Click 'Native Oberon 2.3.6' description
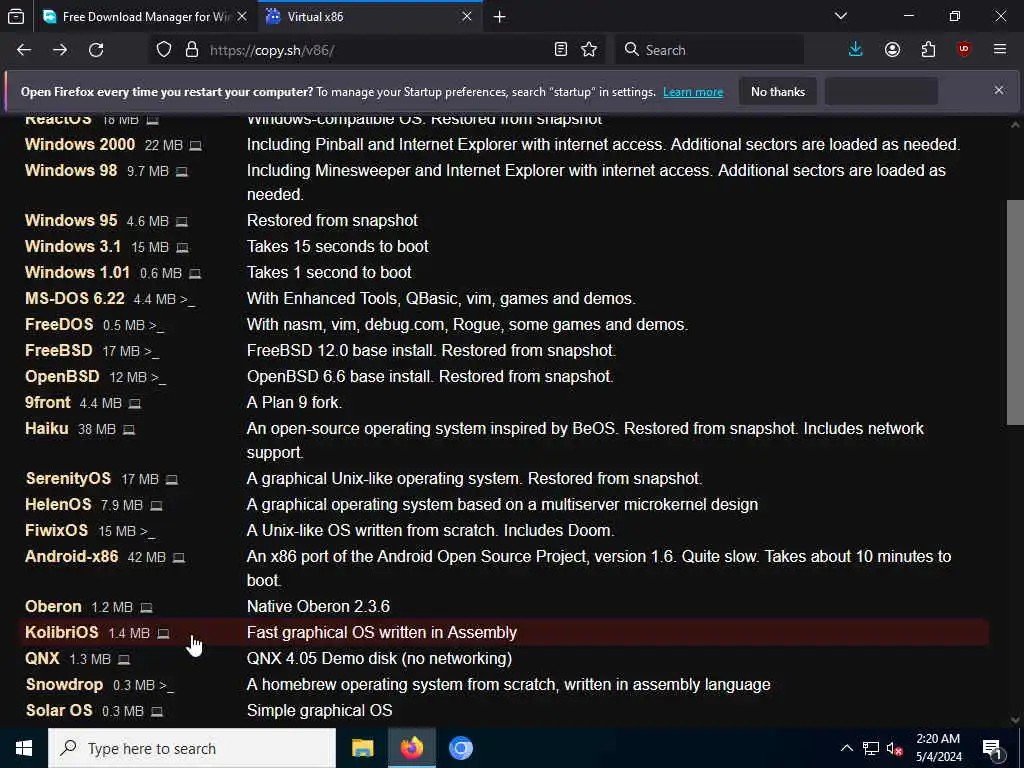Viewport: 1024px width, 768px height. click(318, 607)
